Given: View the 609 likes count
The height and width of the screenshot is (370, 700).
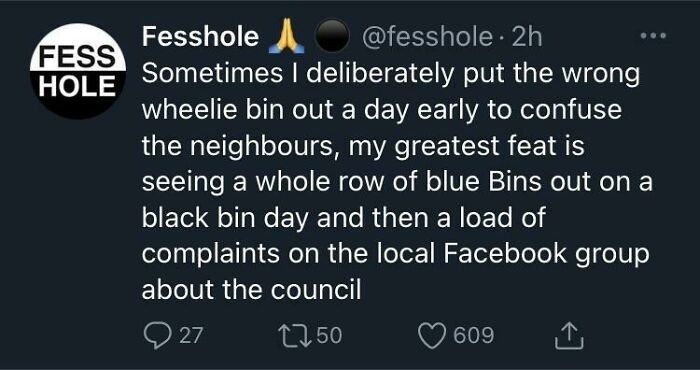Looking at the screenshot, I should tap(474, 335).
